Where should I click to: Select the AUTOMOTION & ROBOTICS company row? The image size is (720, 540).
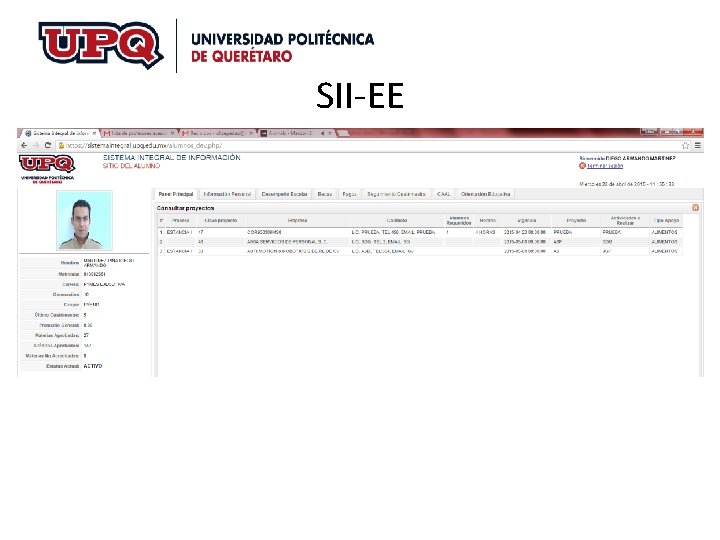pyautogui.click(x=420, y=251)
